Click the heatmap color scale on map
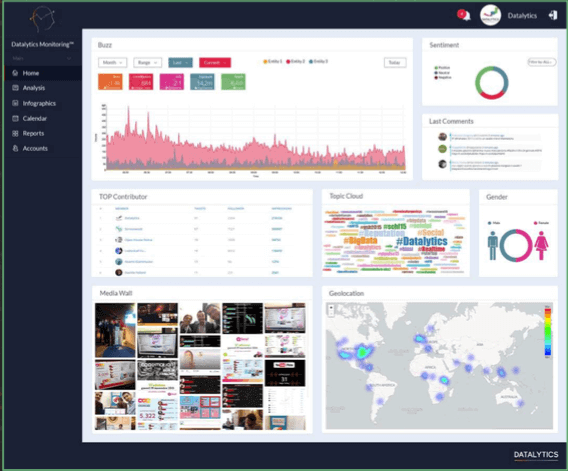Viewport: 568px width, 471px height. pyautogui.click(x=547, y=332)
